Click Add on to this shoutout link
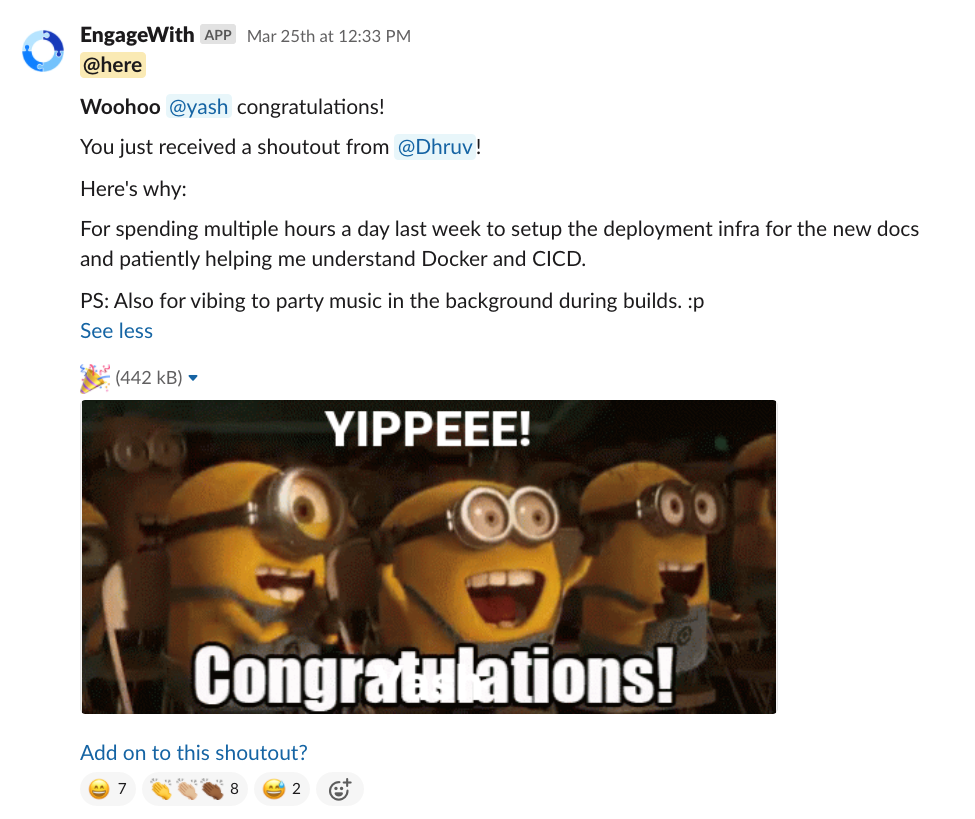Image resolution: width=975 pixels, height=819 pixels. [194, 752]
